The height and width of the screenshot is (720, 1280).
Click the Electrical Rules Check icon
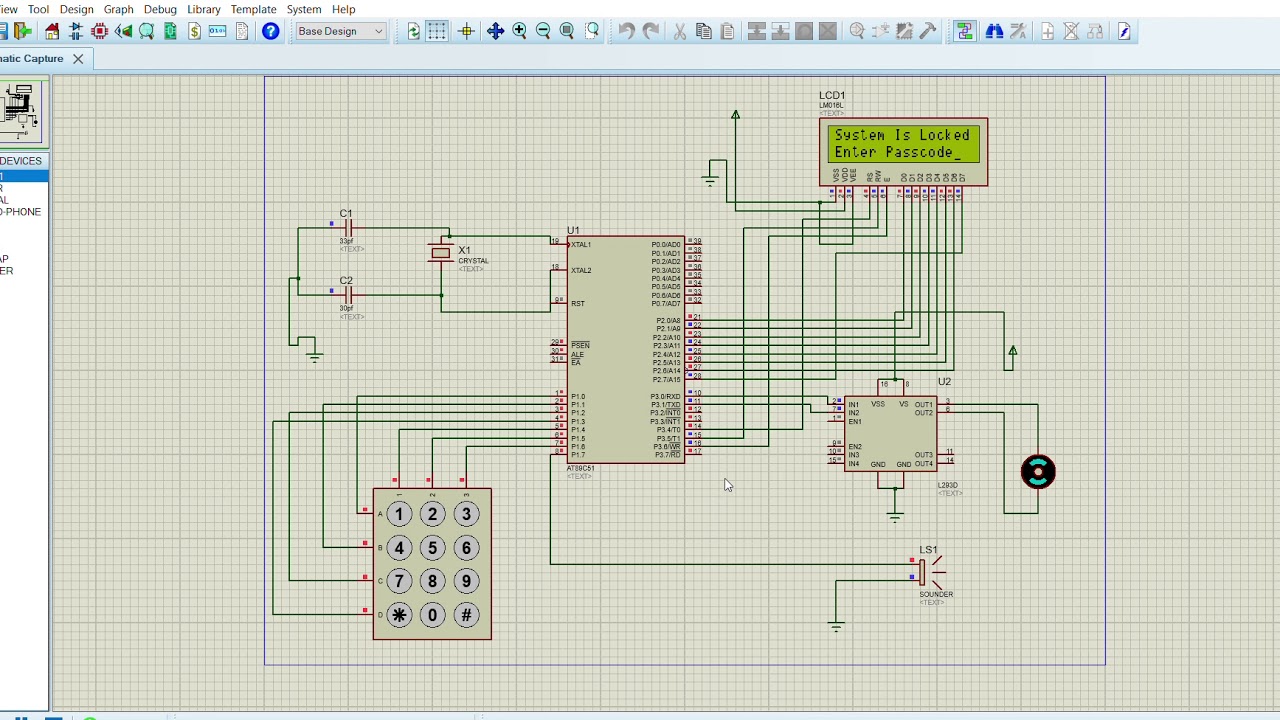pos(1124,31)
